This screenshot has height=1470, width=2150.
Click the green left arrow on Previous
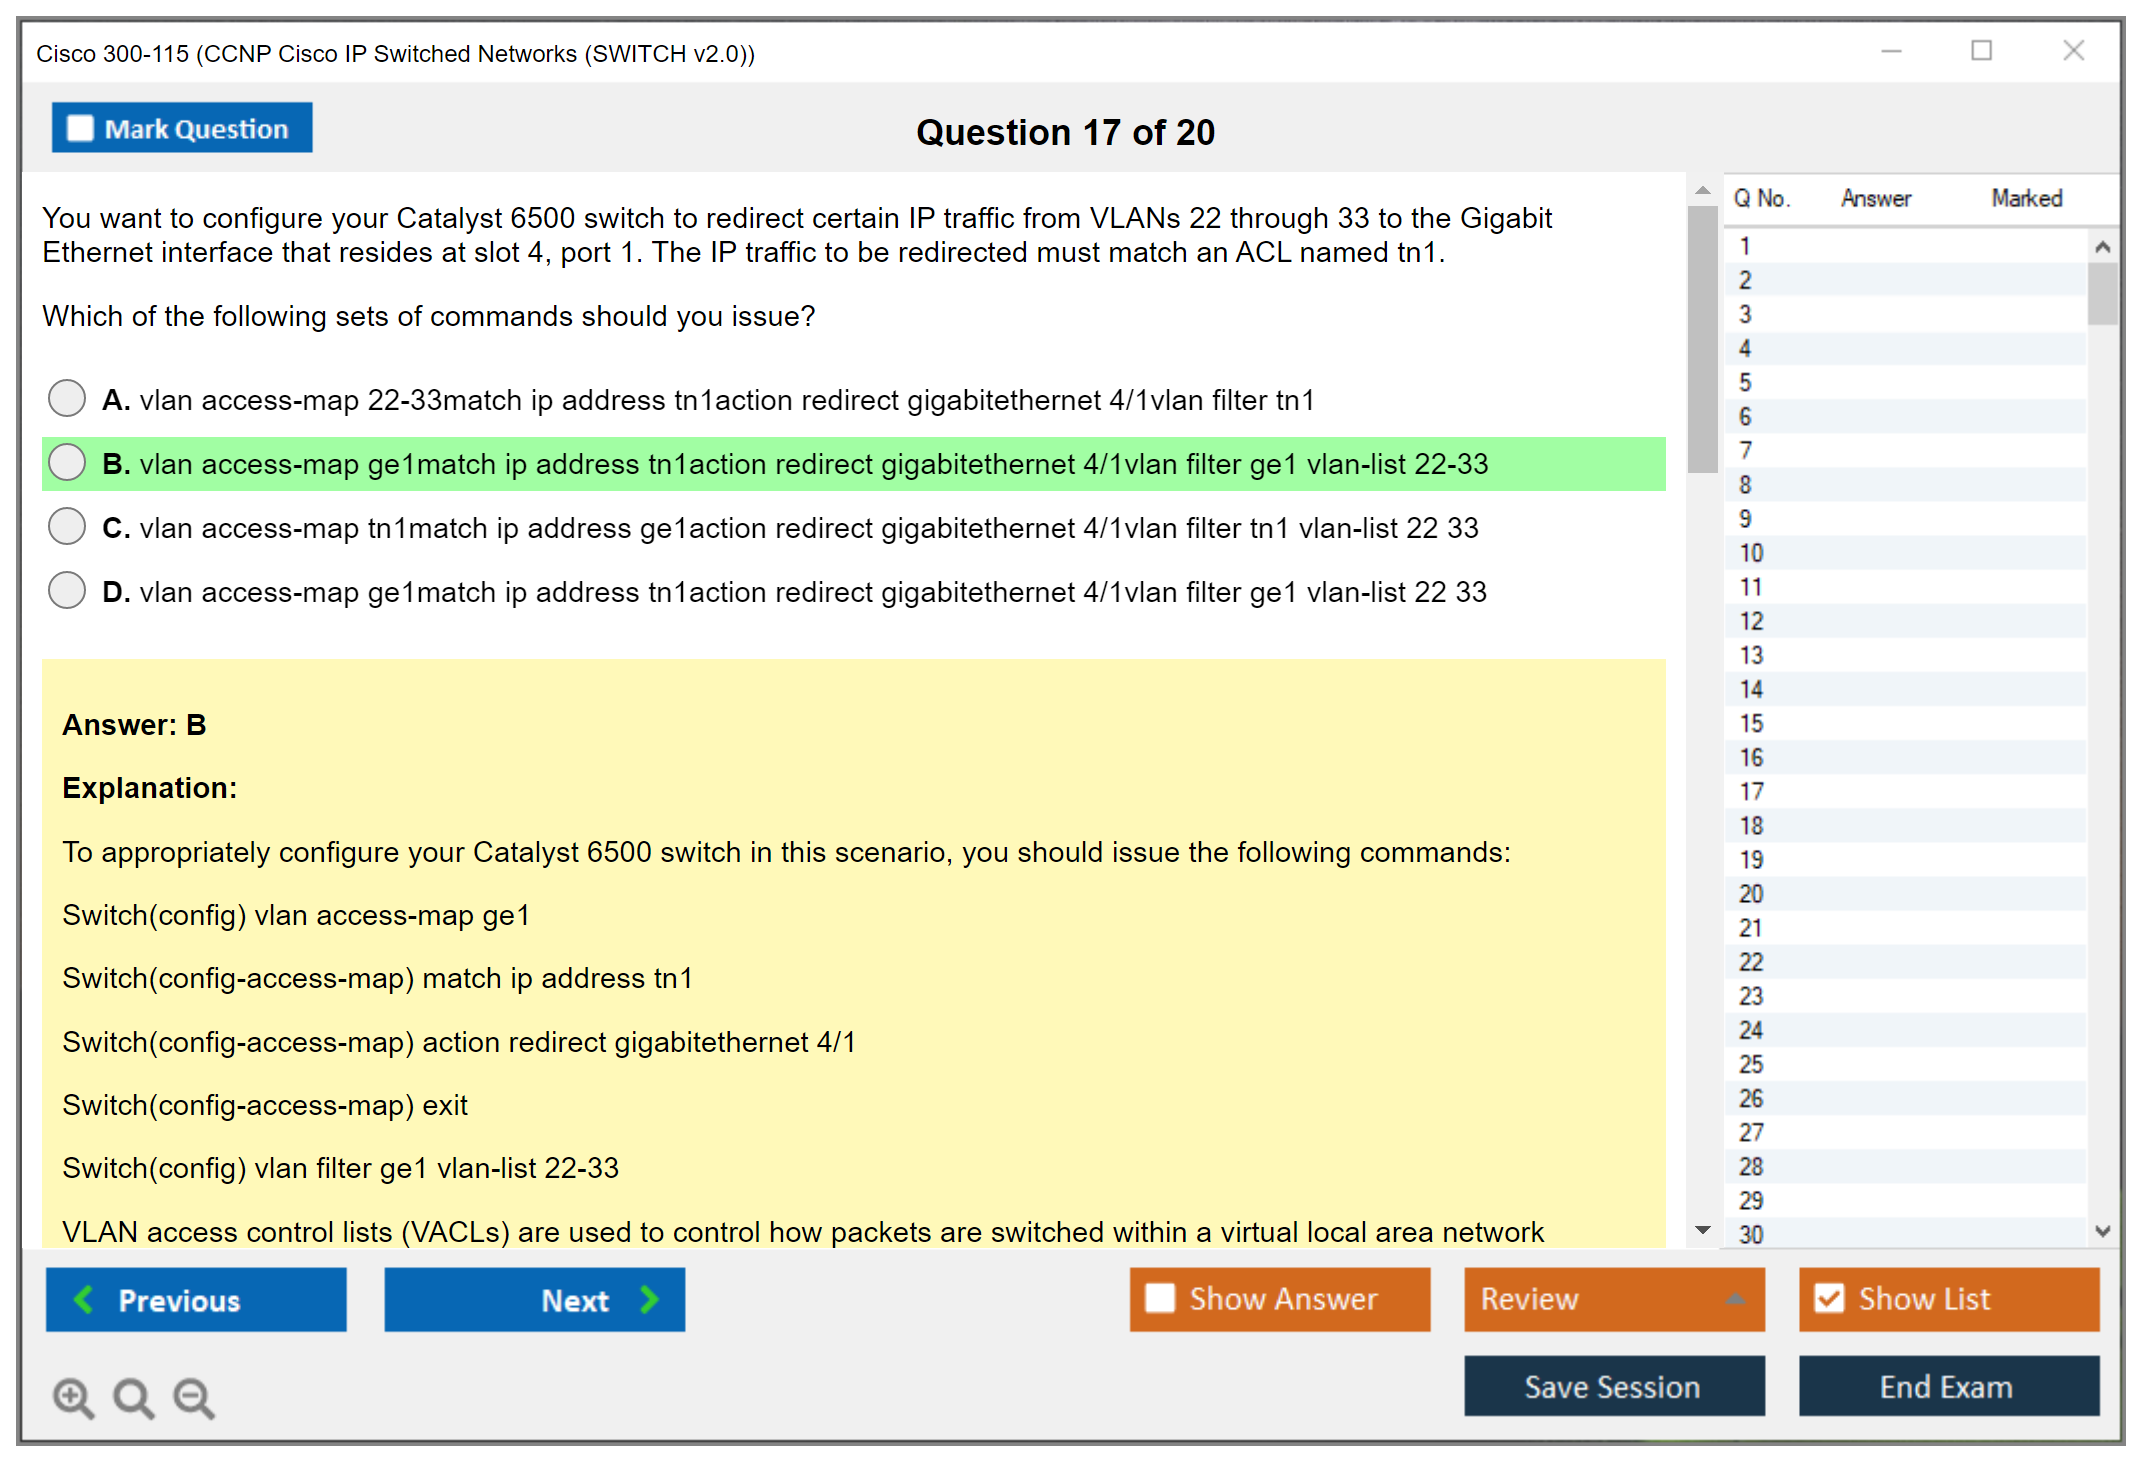84,1299
